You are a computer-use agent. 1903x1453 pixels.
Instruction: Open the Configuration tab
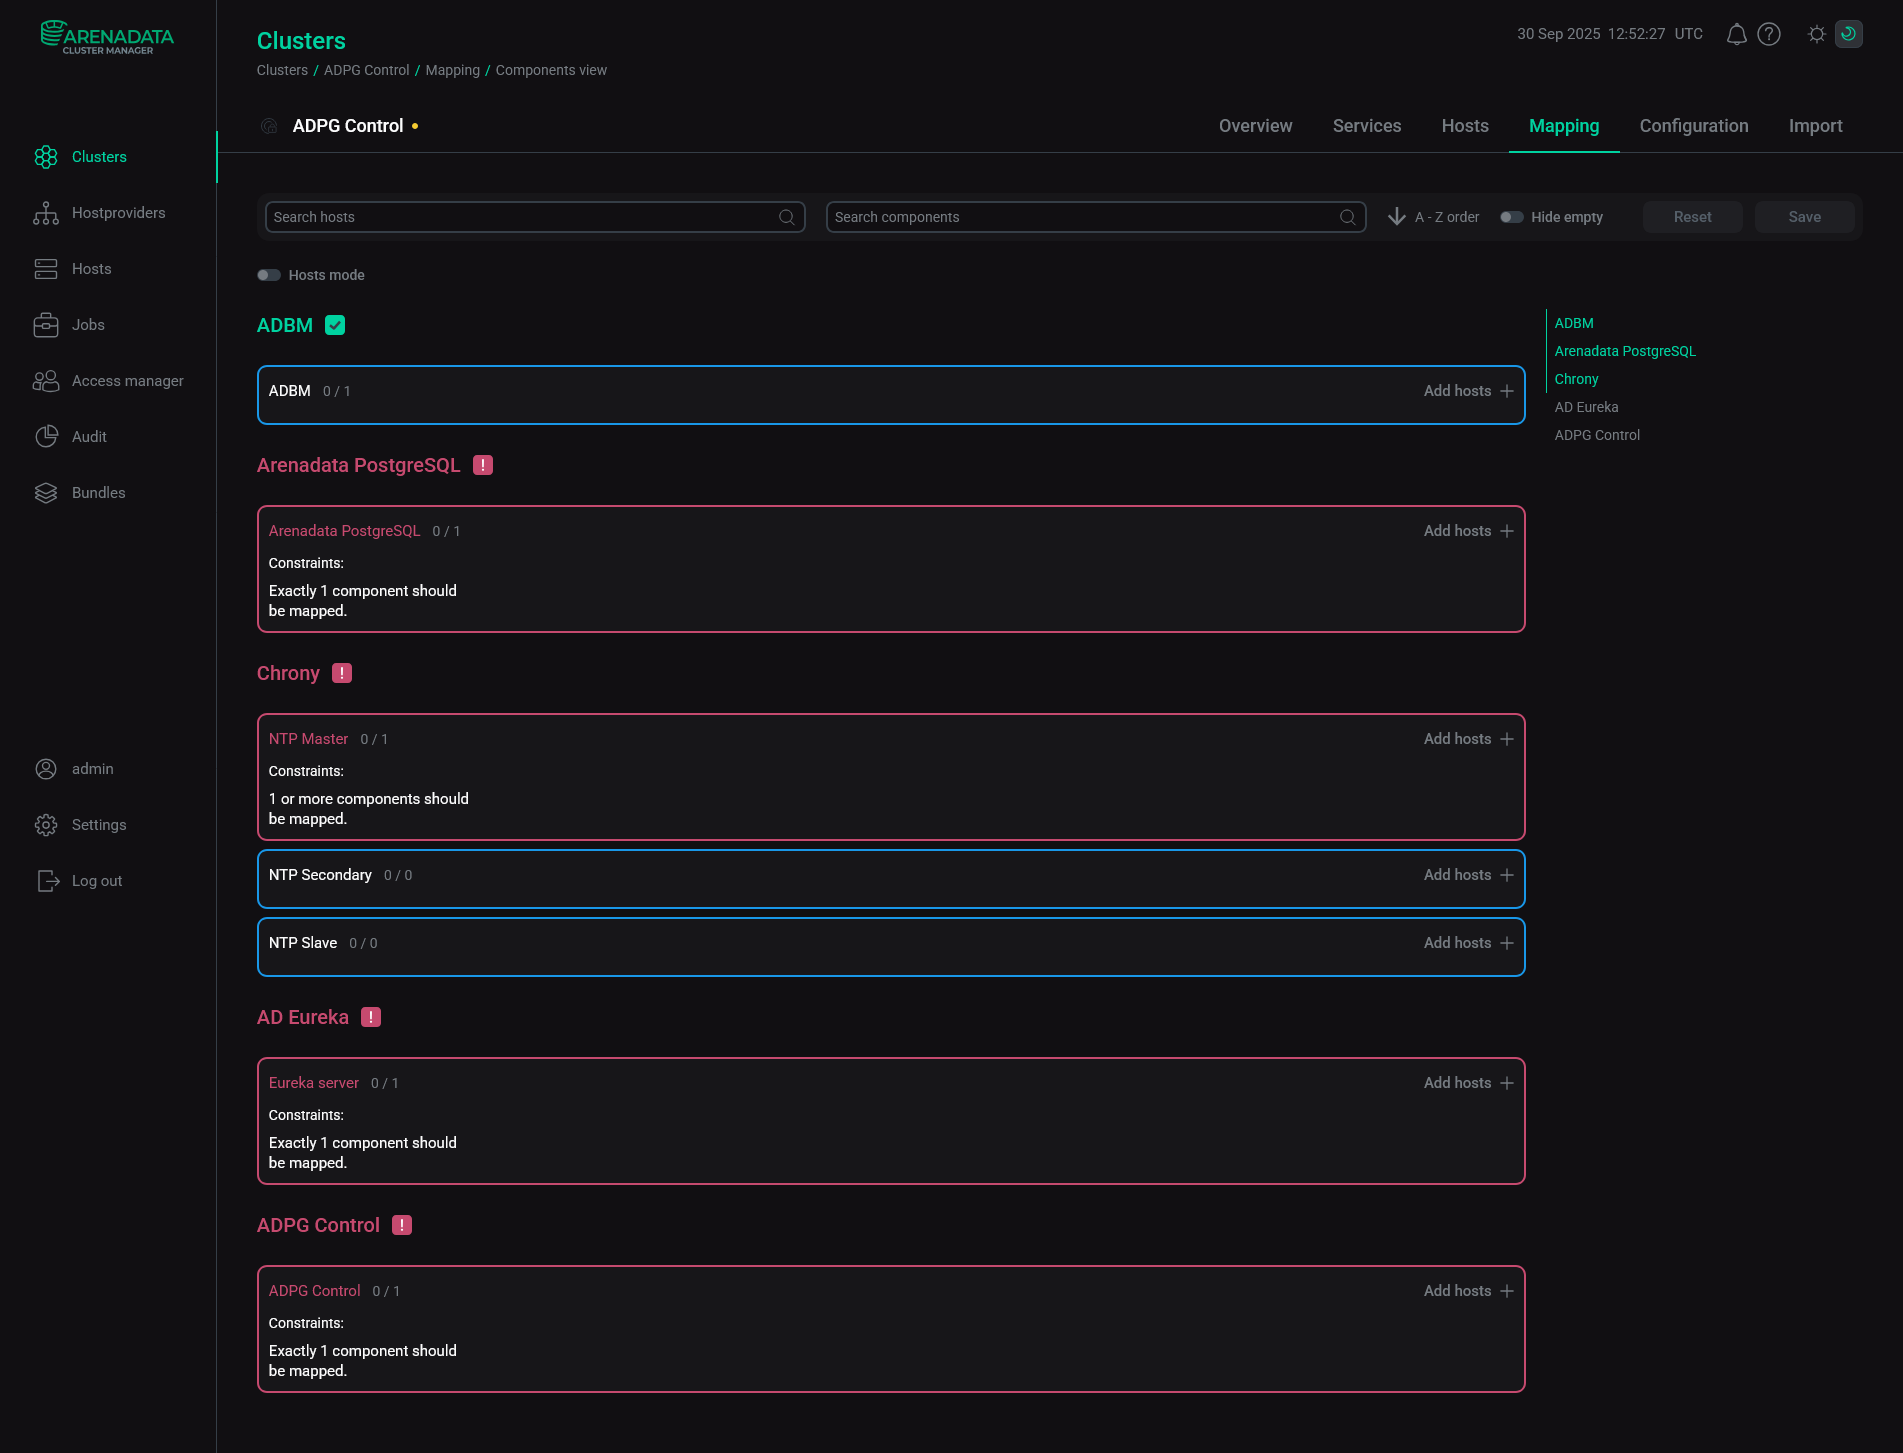pos(1693,126)
